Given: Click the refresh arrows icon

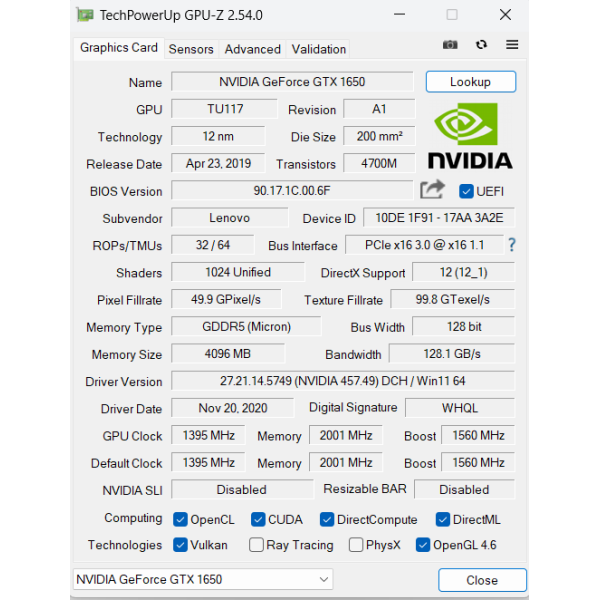Looking at the screenshot, I should pos(481,45).
